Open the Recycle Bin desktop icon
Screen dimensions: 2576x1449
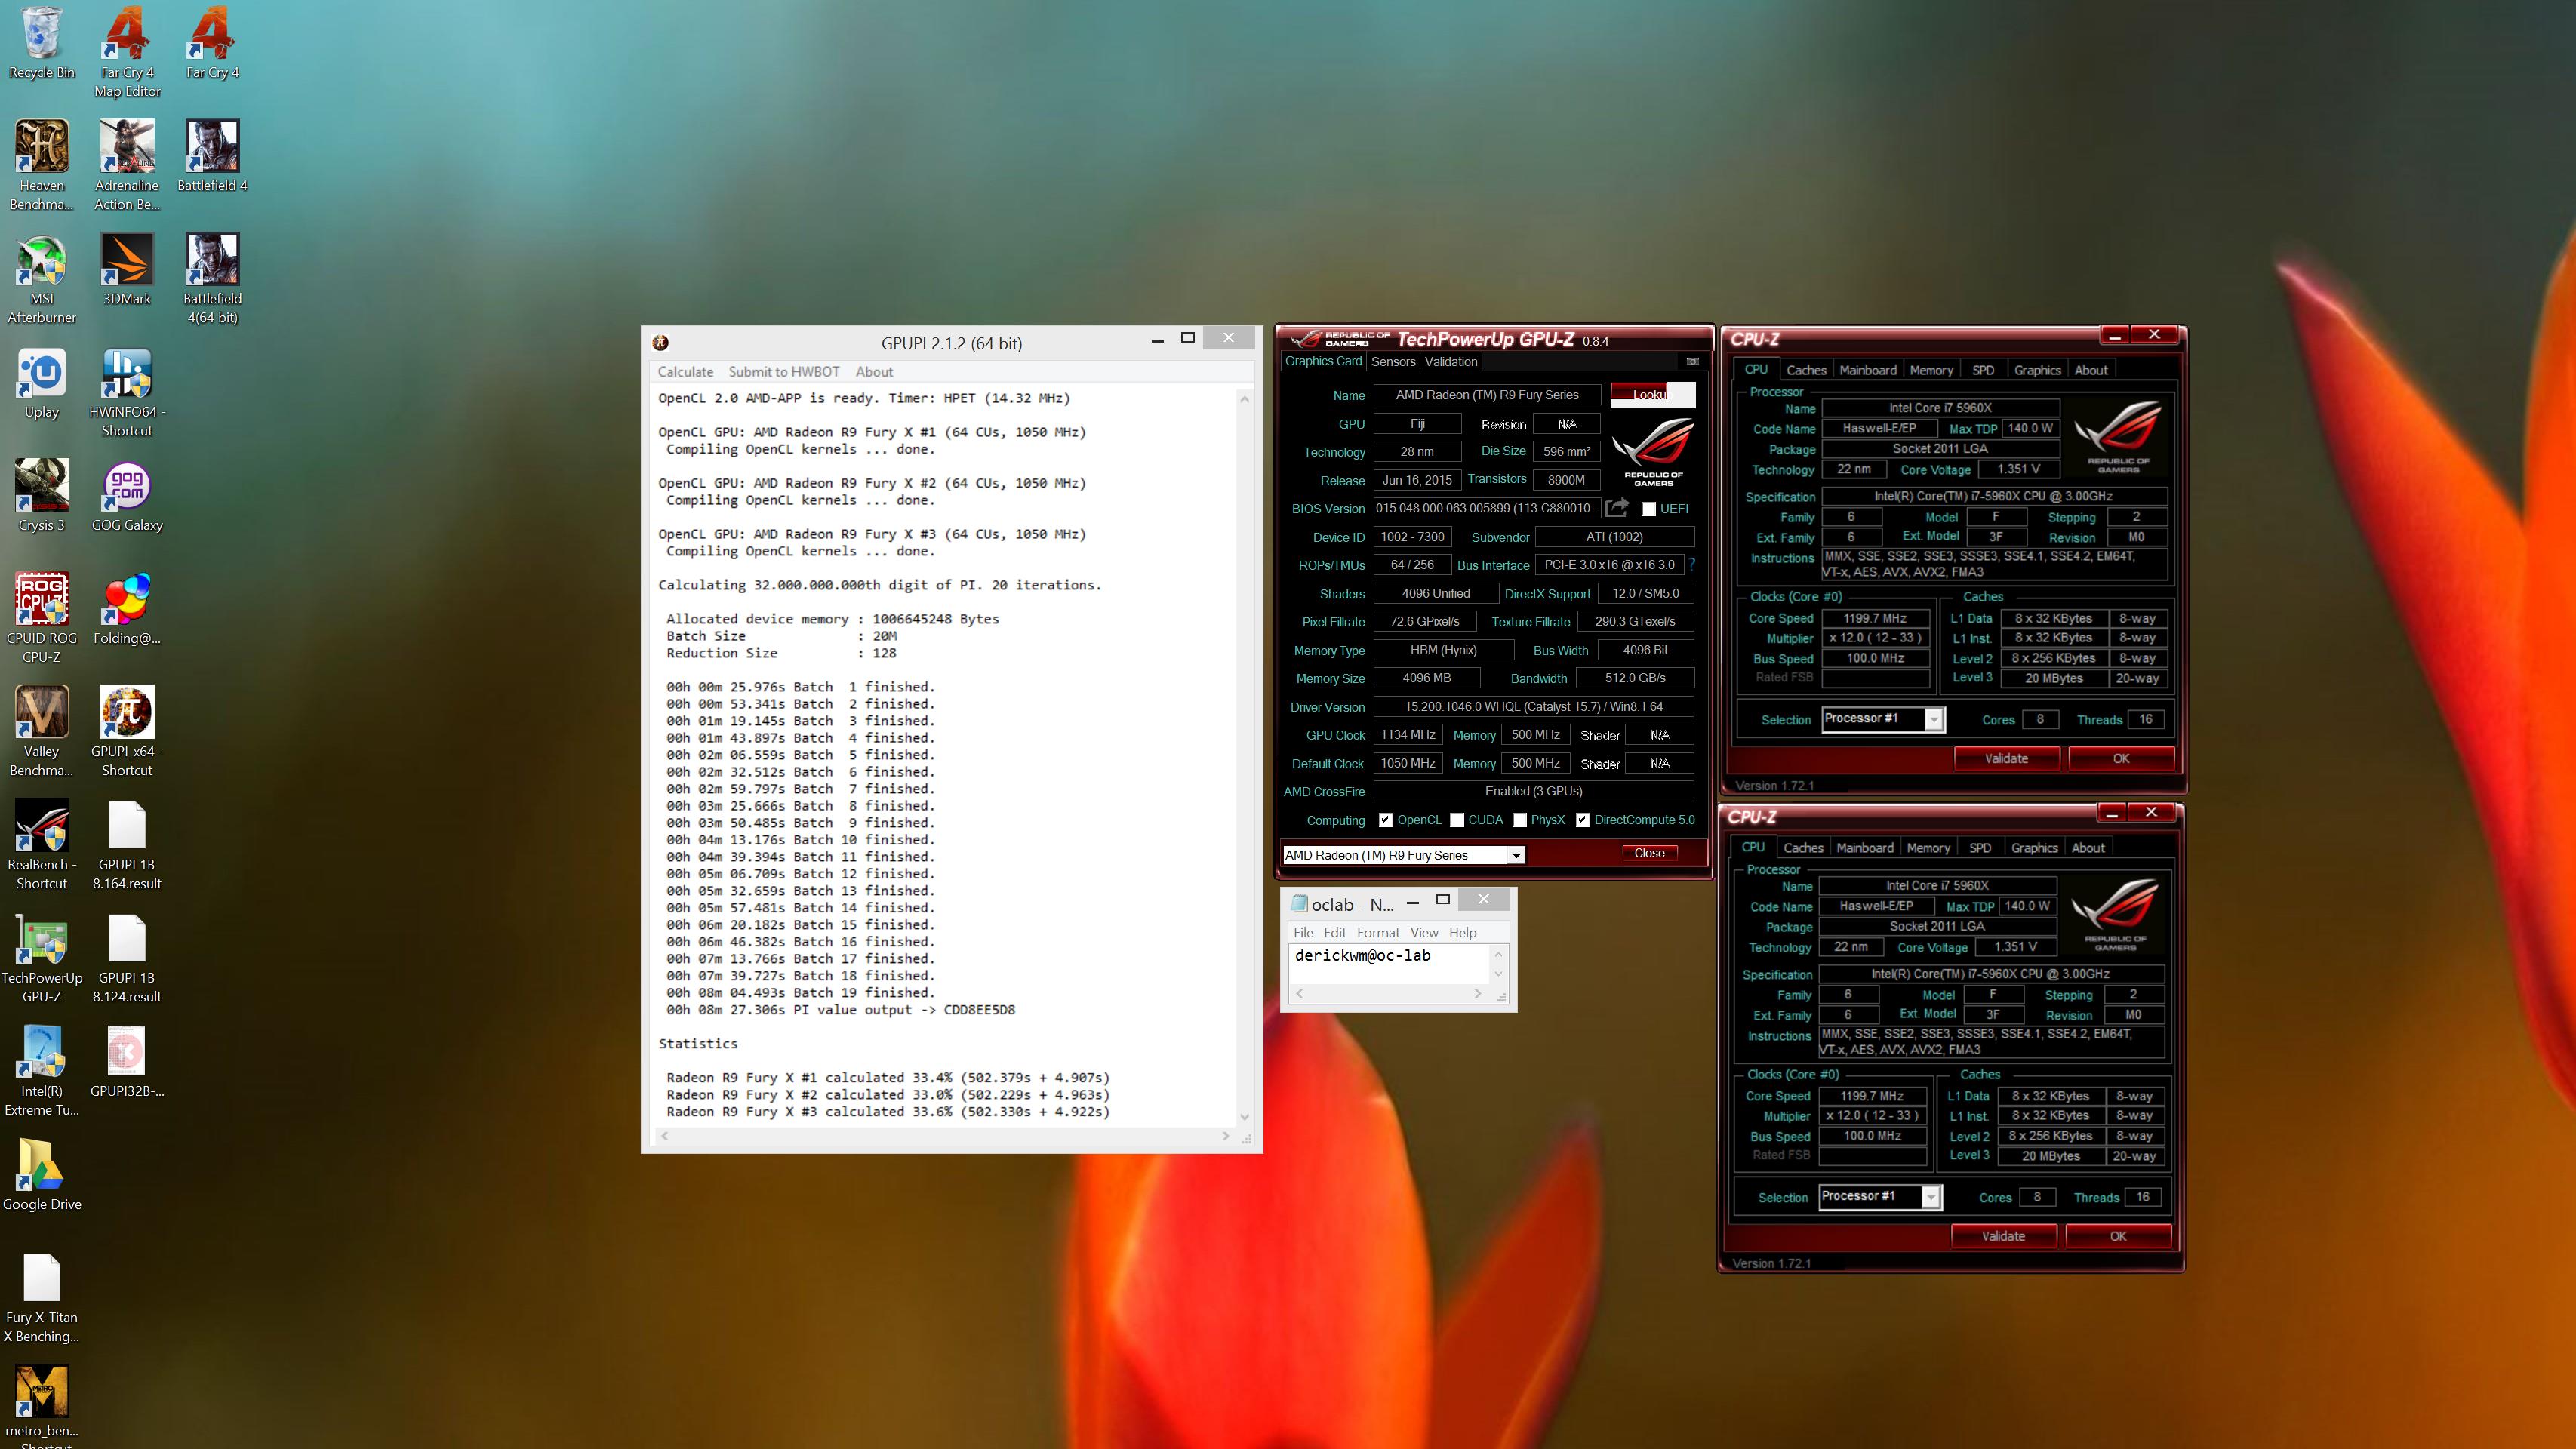[x=42, y=43]
